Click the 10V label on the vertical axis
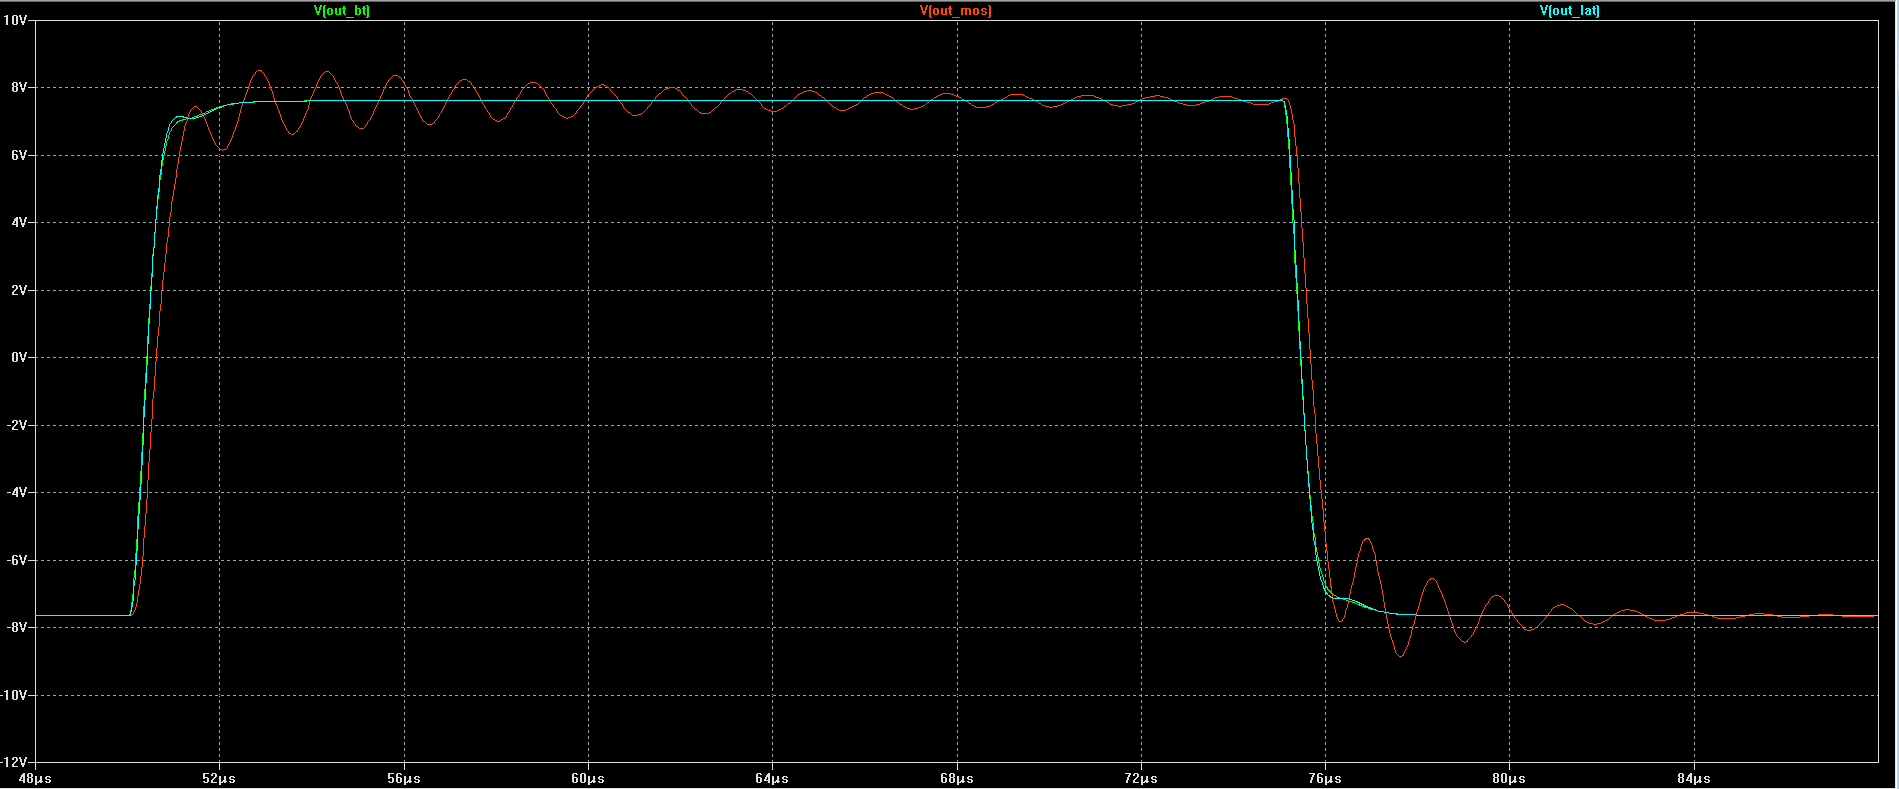The width and height of the screenshot is (1899, 789). [16, 20]
